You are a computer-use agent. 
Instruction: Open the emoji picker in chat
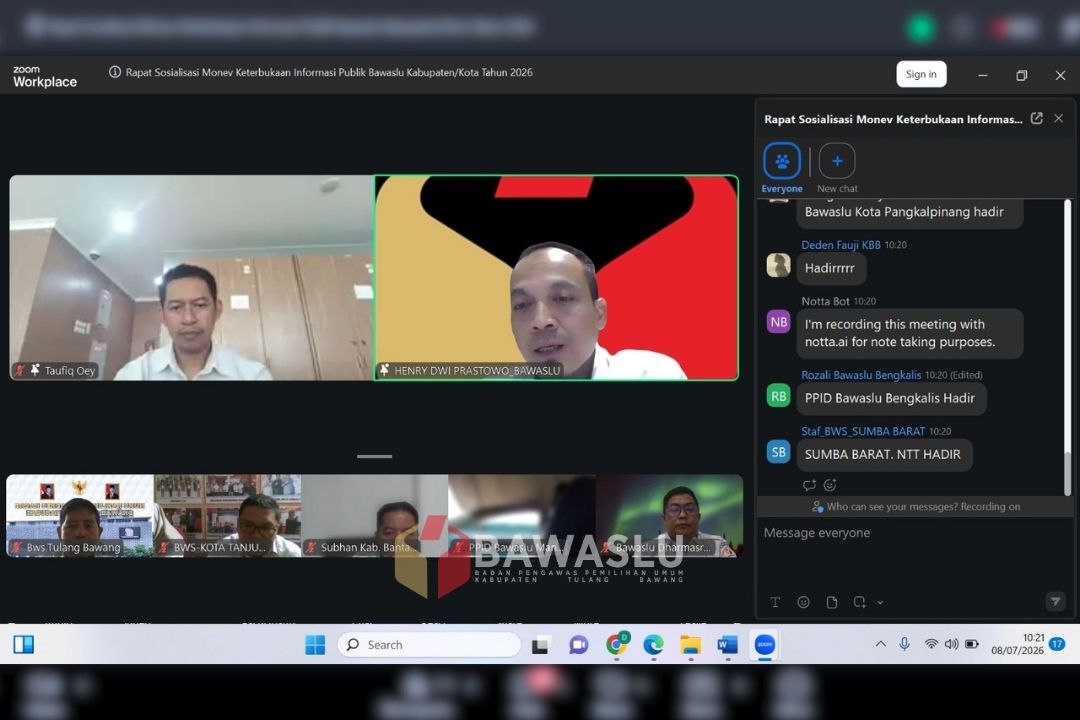point(803,602)
